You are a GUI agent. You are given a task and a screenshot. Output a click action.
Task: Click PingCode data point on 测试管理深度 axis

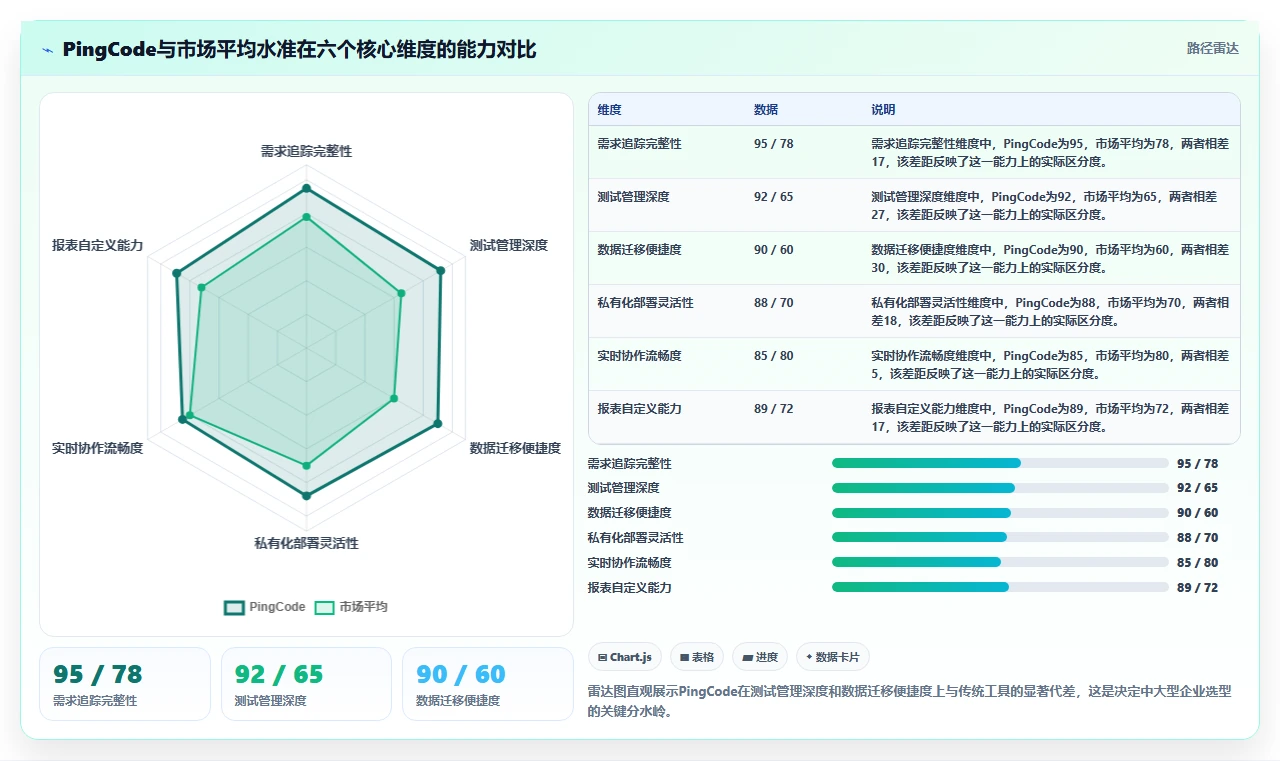coord(440,270)
